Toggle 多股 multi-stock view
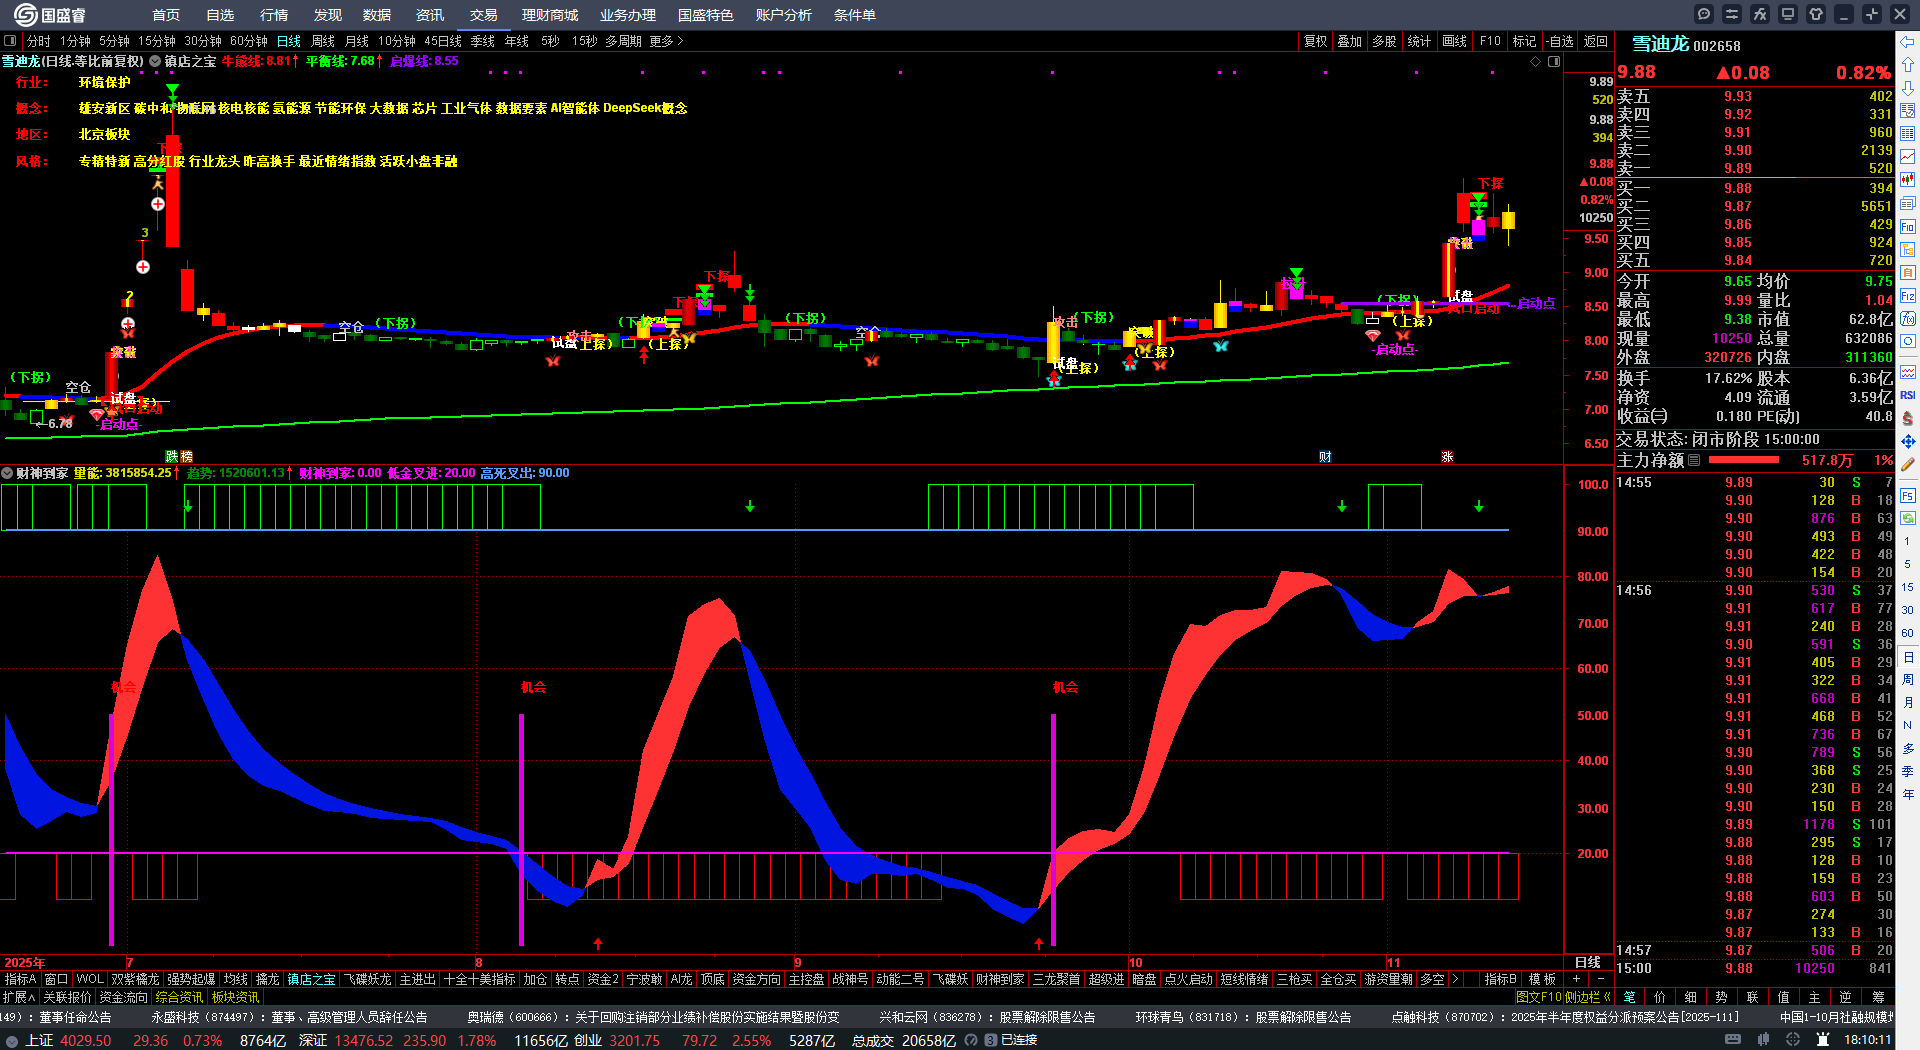 pos(1384,41)
